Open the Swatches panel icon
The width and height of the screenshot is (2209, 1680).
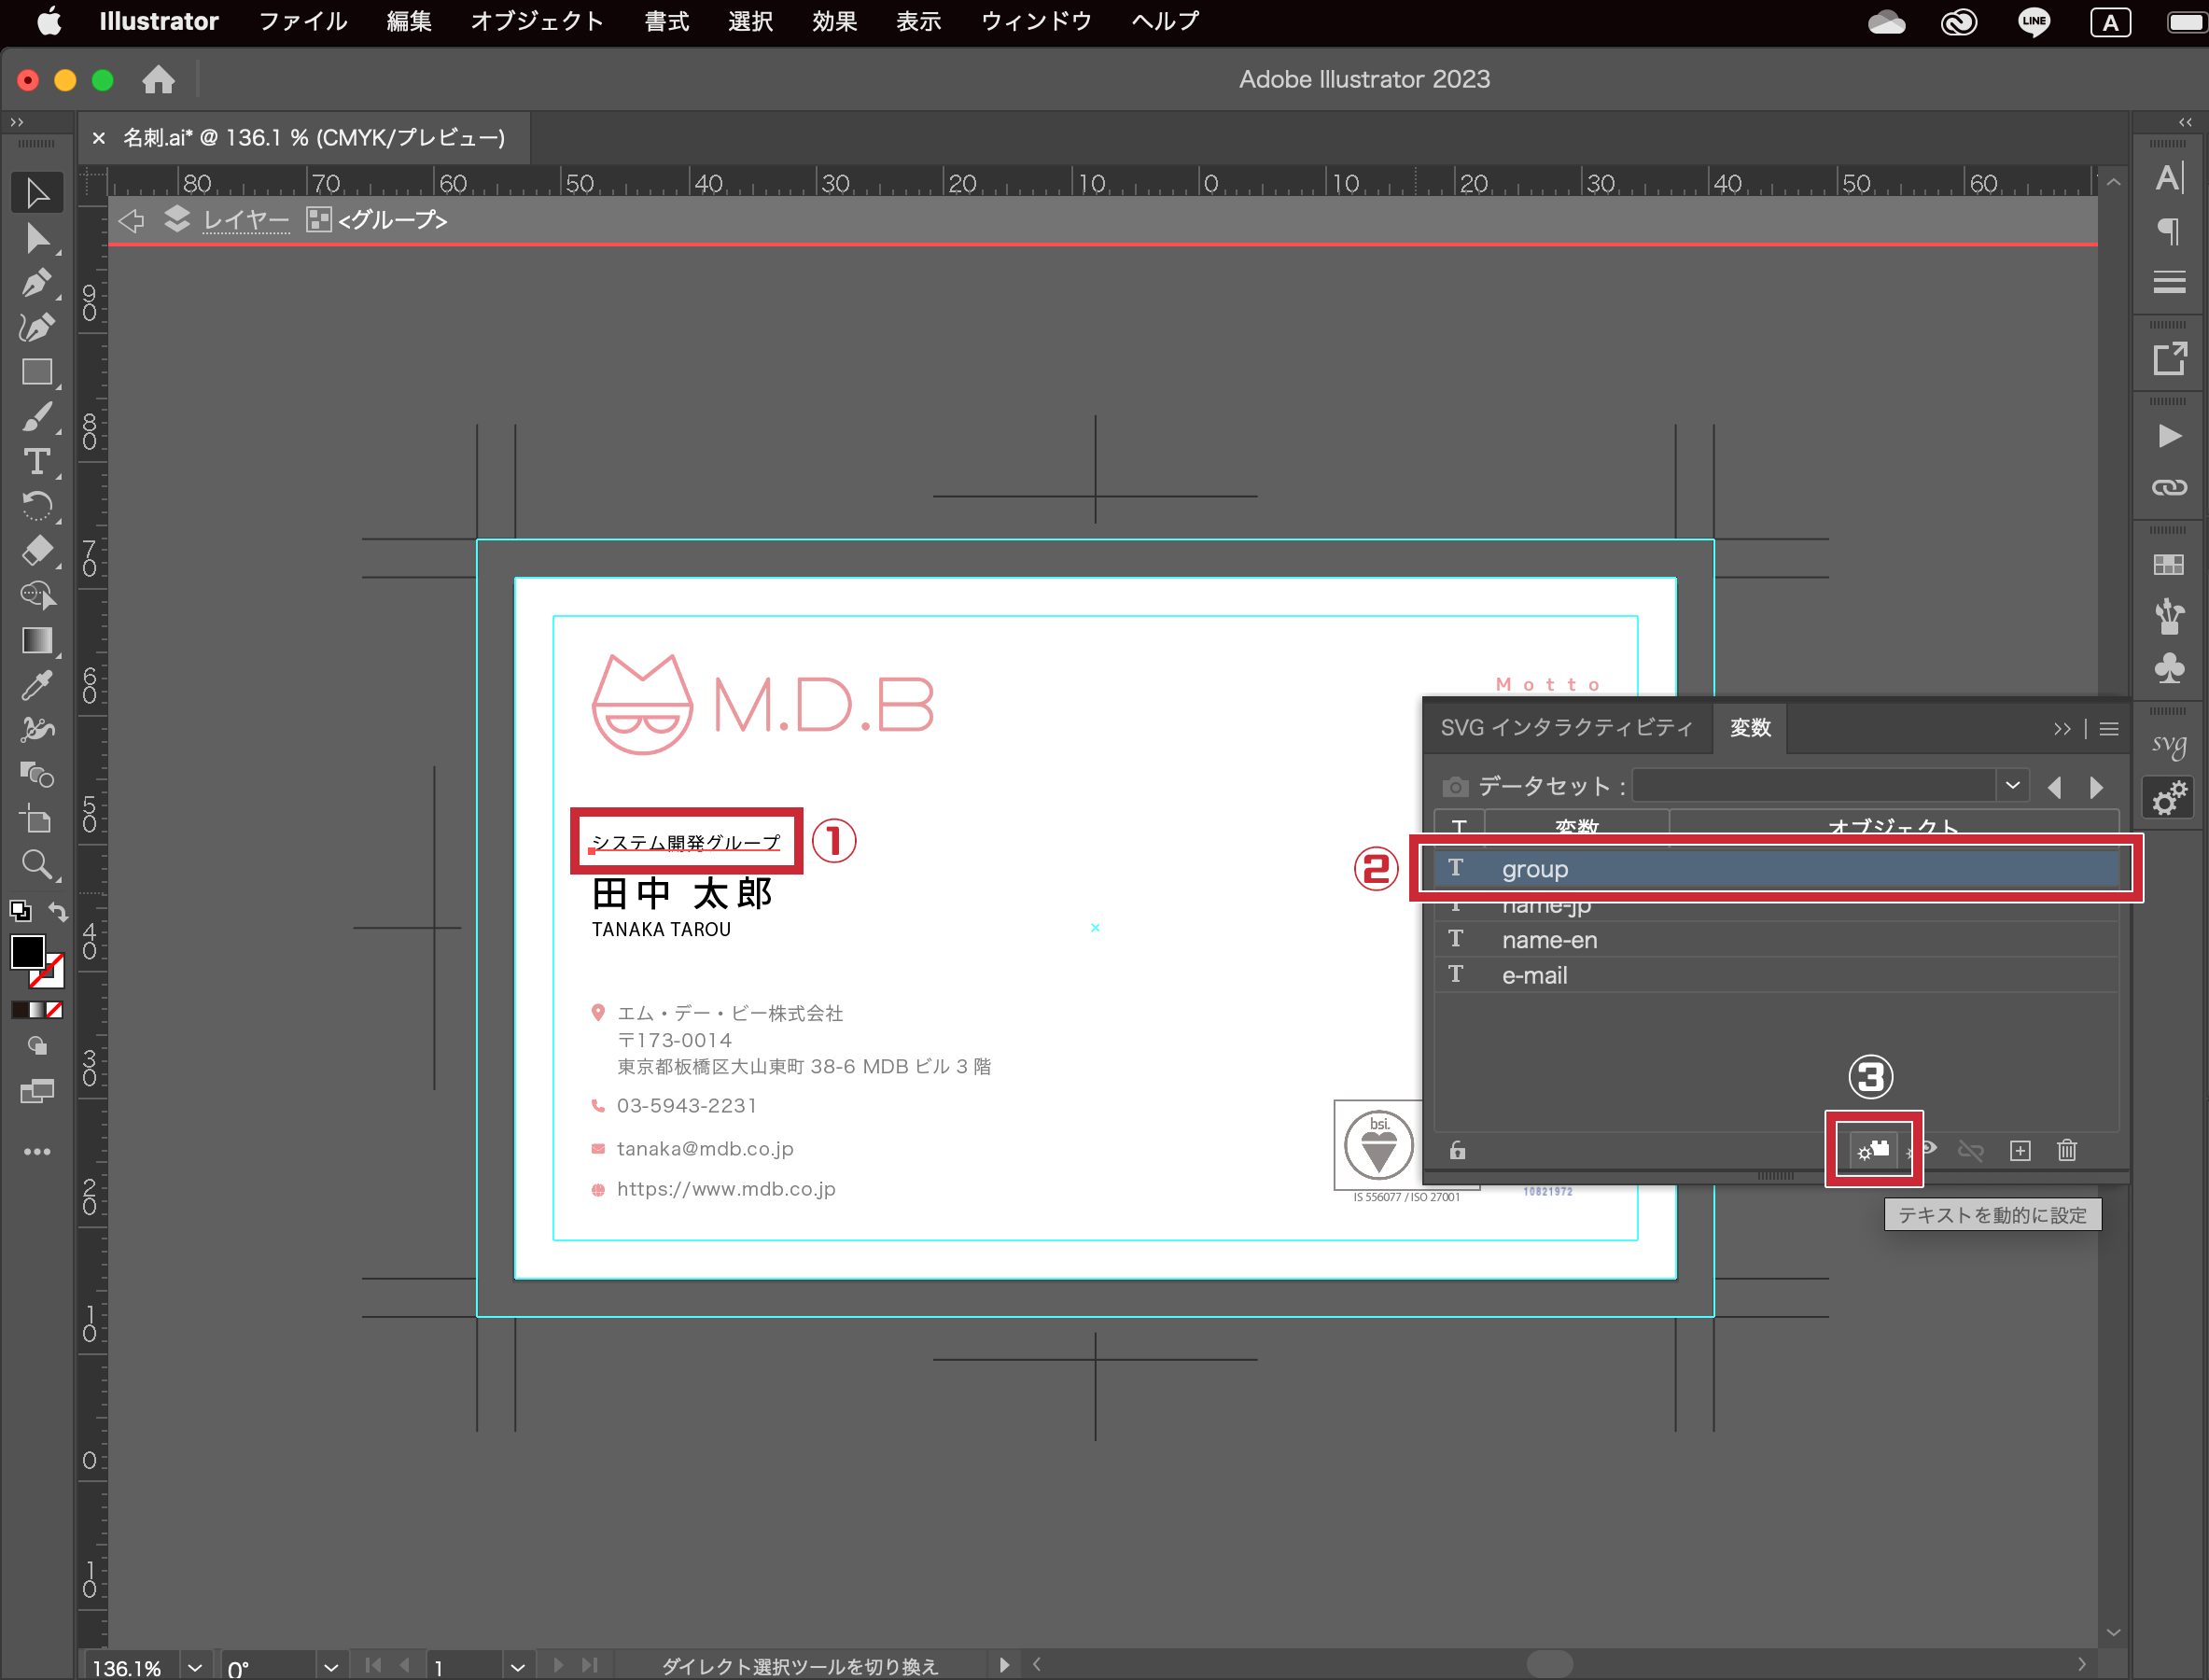pyautogui.click(x=2168, y=565)
